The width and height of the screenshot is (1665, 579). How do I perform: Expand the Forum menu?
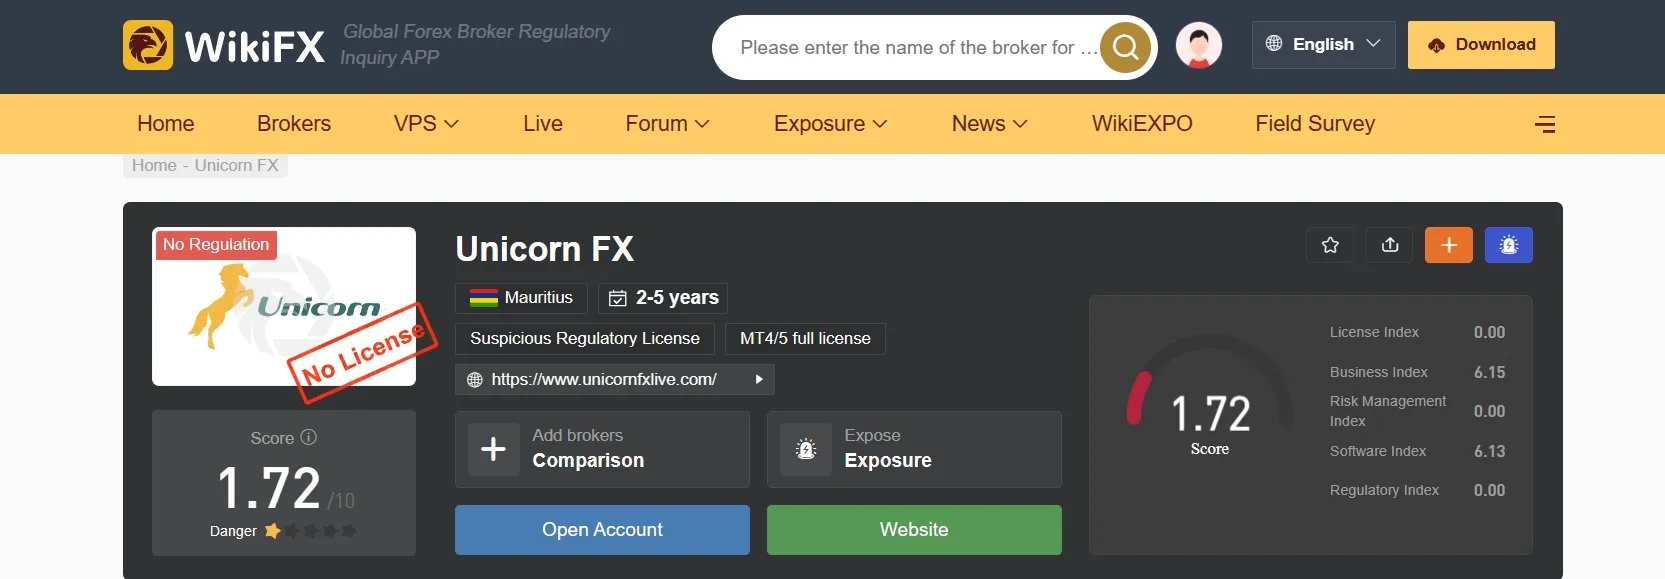click(x=667, y=124)
